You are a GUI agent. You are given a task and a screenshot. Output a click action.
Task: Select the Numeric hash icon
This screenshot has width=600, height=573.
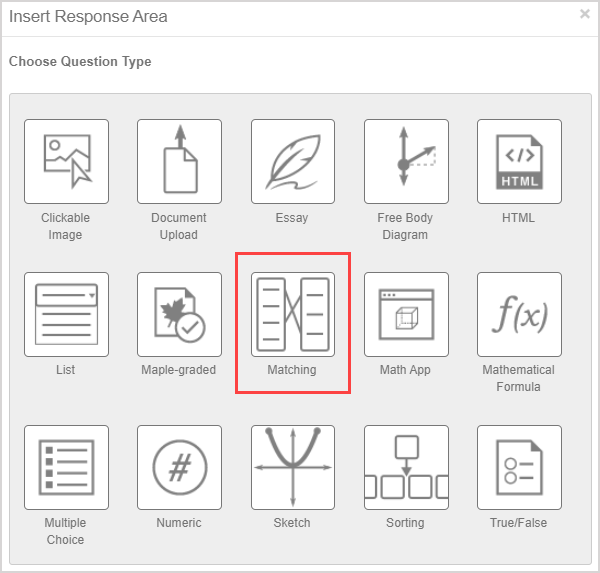pos(179,467)
